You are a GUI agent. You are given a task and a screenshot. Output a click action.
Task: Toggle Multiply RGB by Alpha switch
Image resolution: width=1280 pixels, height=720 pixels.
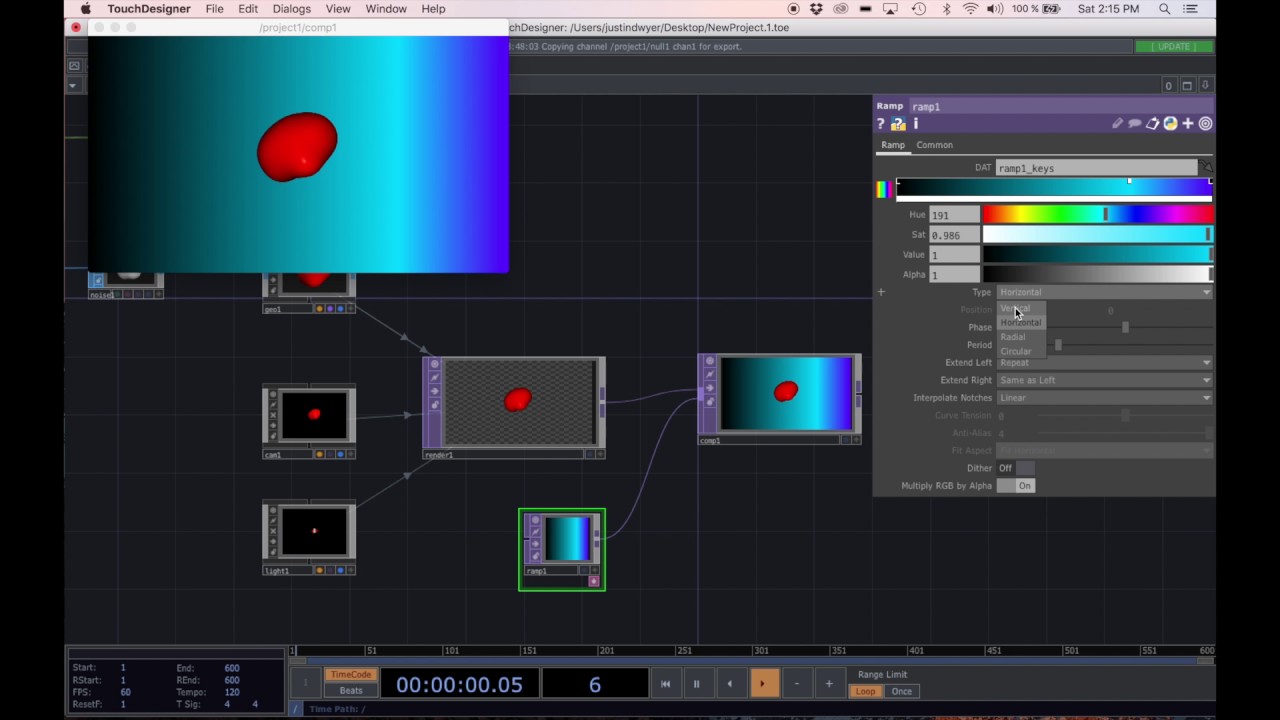1015,486
